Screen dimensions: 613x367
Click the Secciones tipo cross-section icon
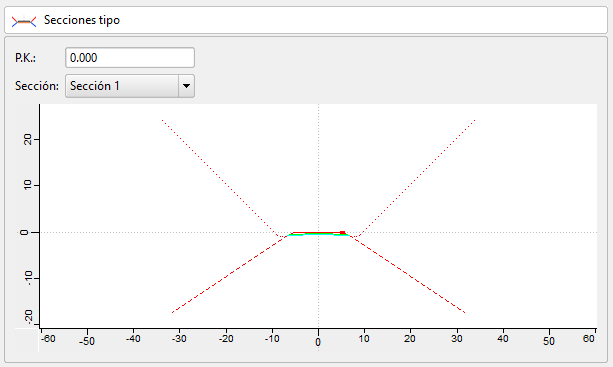pyautogui.click(x=24, y=21)
